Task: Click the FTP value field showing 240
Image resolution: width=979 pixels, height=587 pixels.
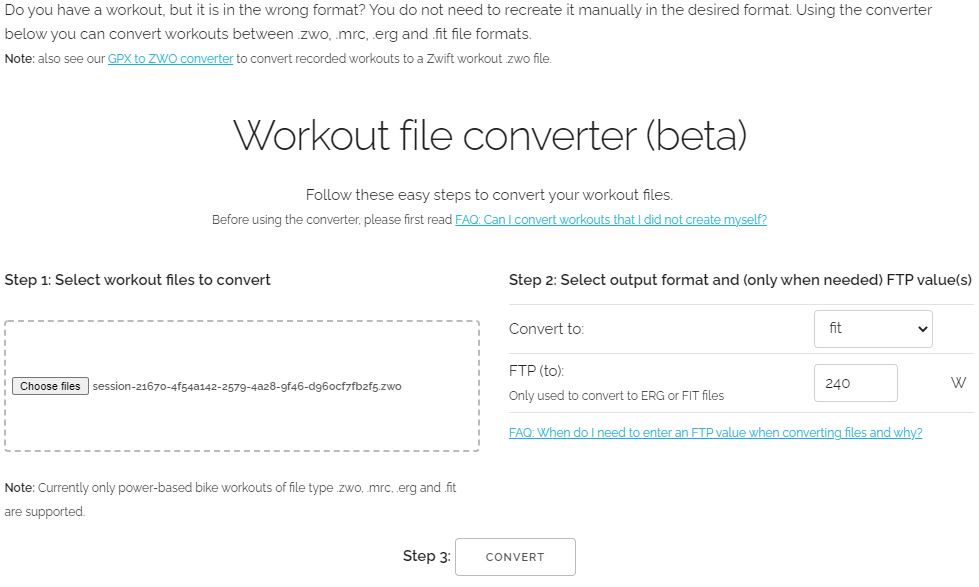Action: tap(855, 383)
